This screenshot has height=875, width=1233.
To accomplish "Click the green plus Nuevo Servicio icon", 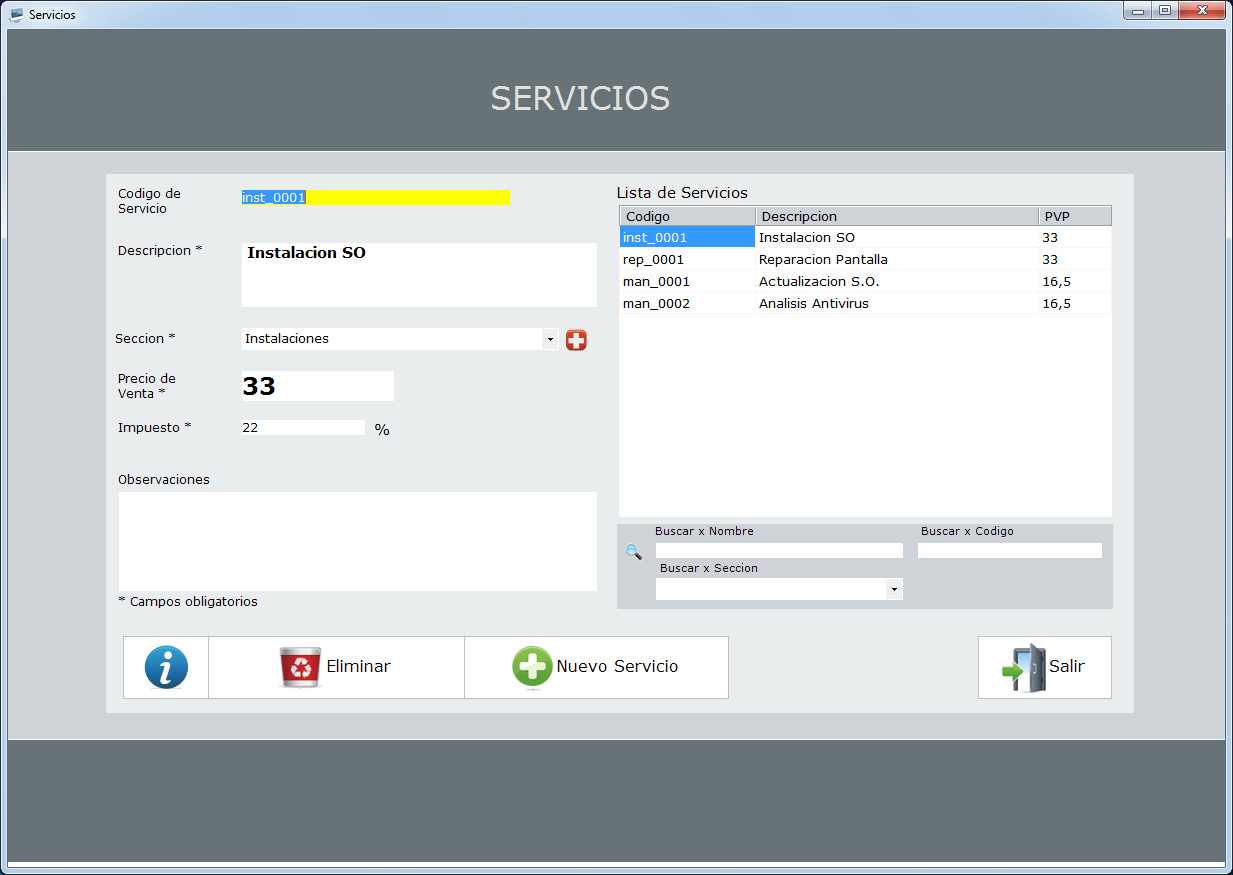I will (532, 667).
